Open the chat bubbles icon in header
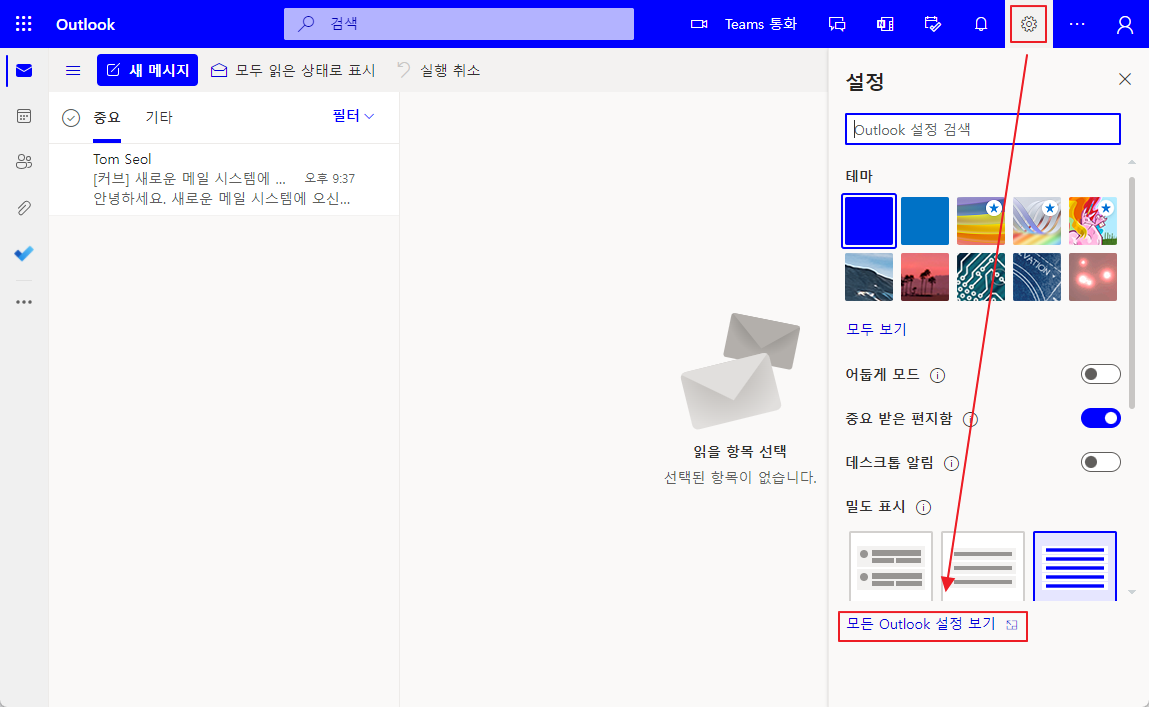1149x707 pixels. coord(837,24)
